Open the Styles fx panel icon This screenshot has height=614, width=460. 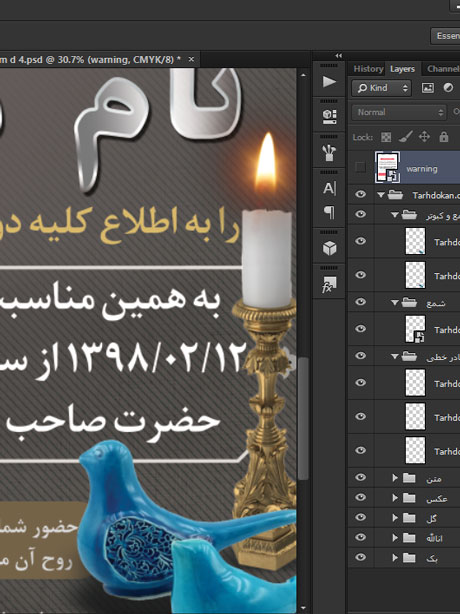click(329, 284)
